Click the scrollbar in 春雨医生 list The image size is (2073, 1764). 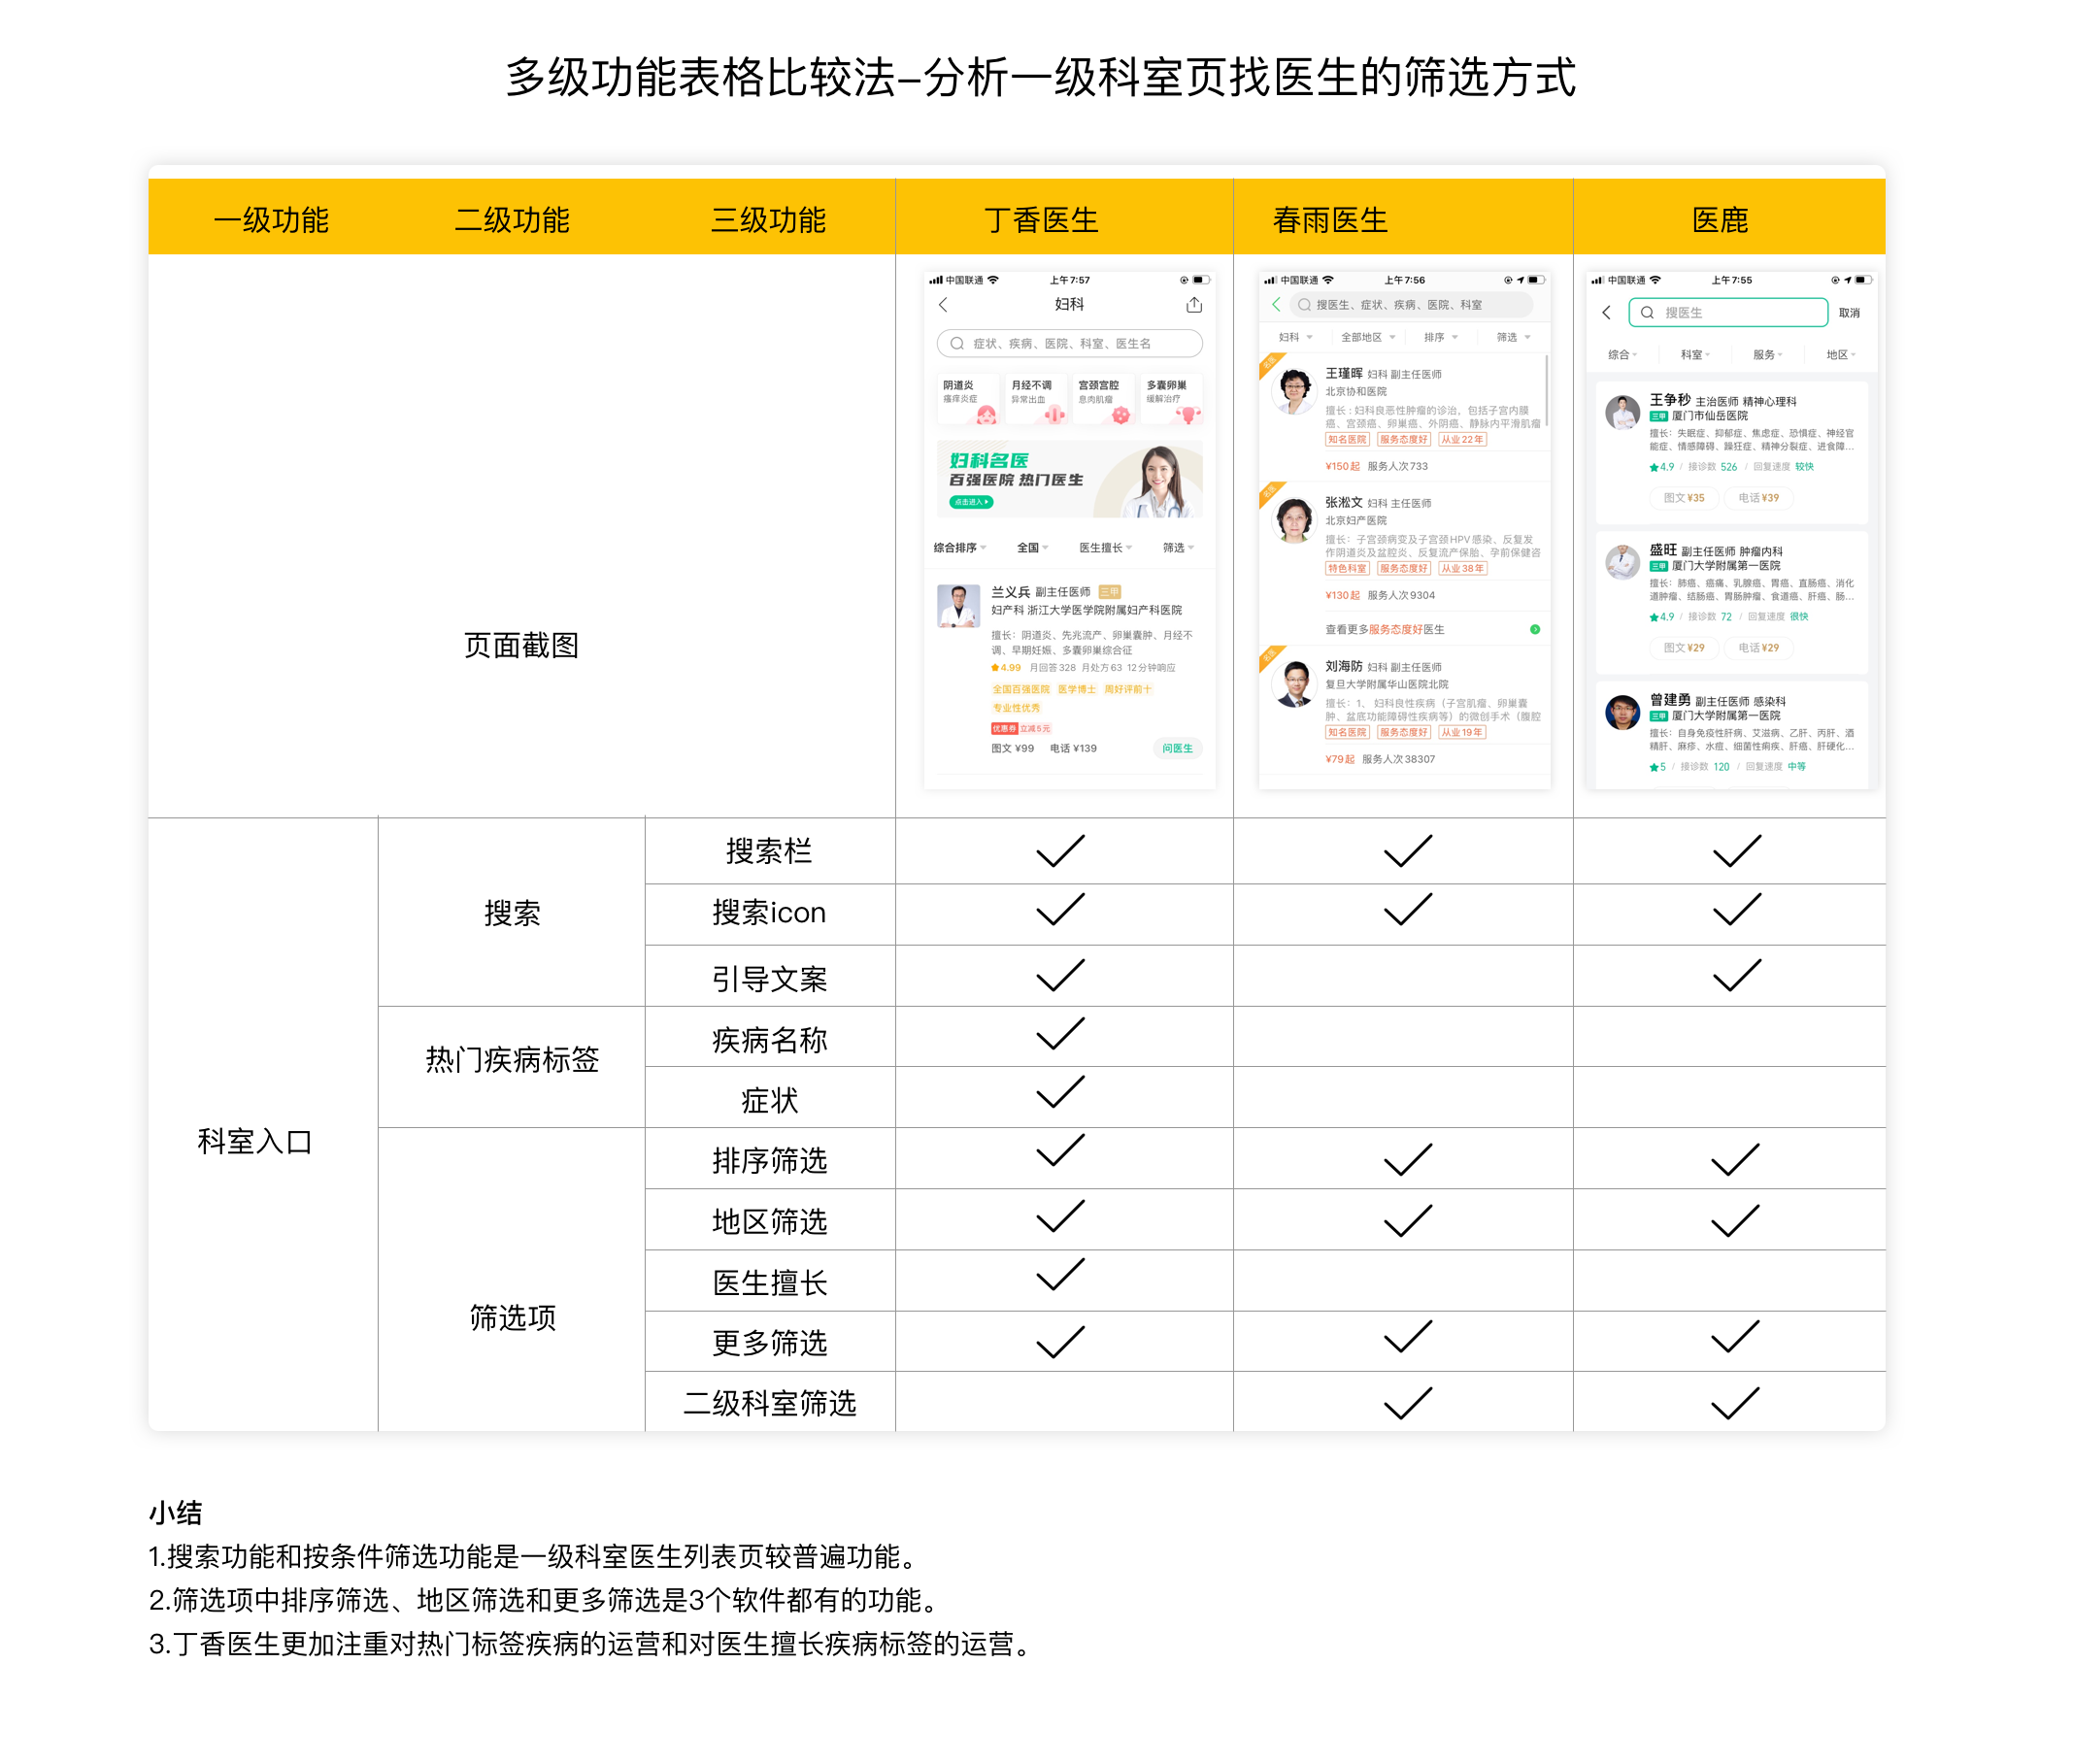point(1546,390)
